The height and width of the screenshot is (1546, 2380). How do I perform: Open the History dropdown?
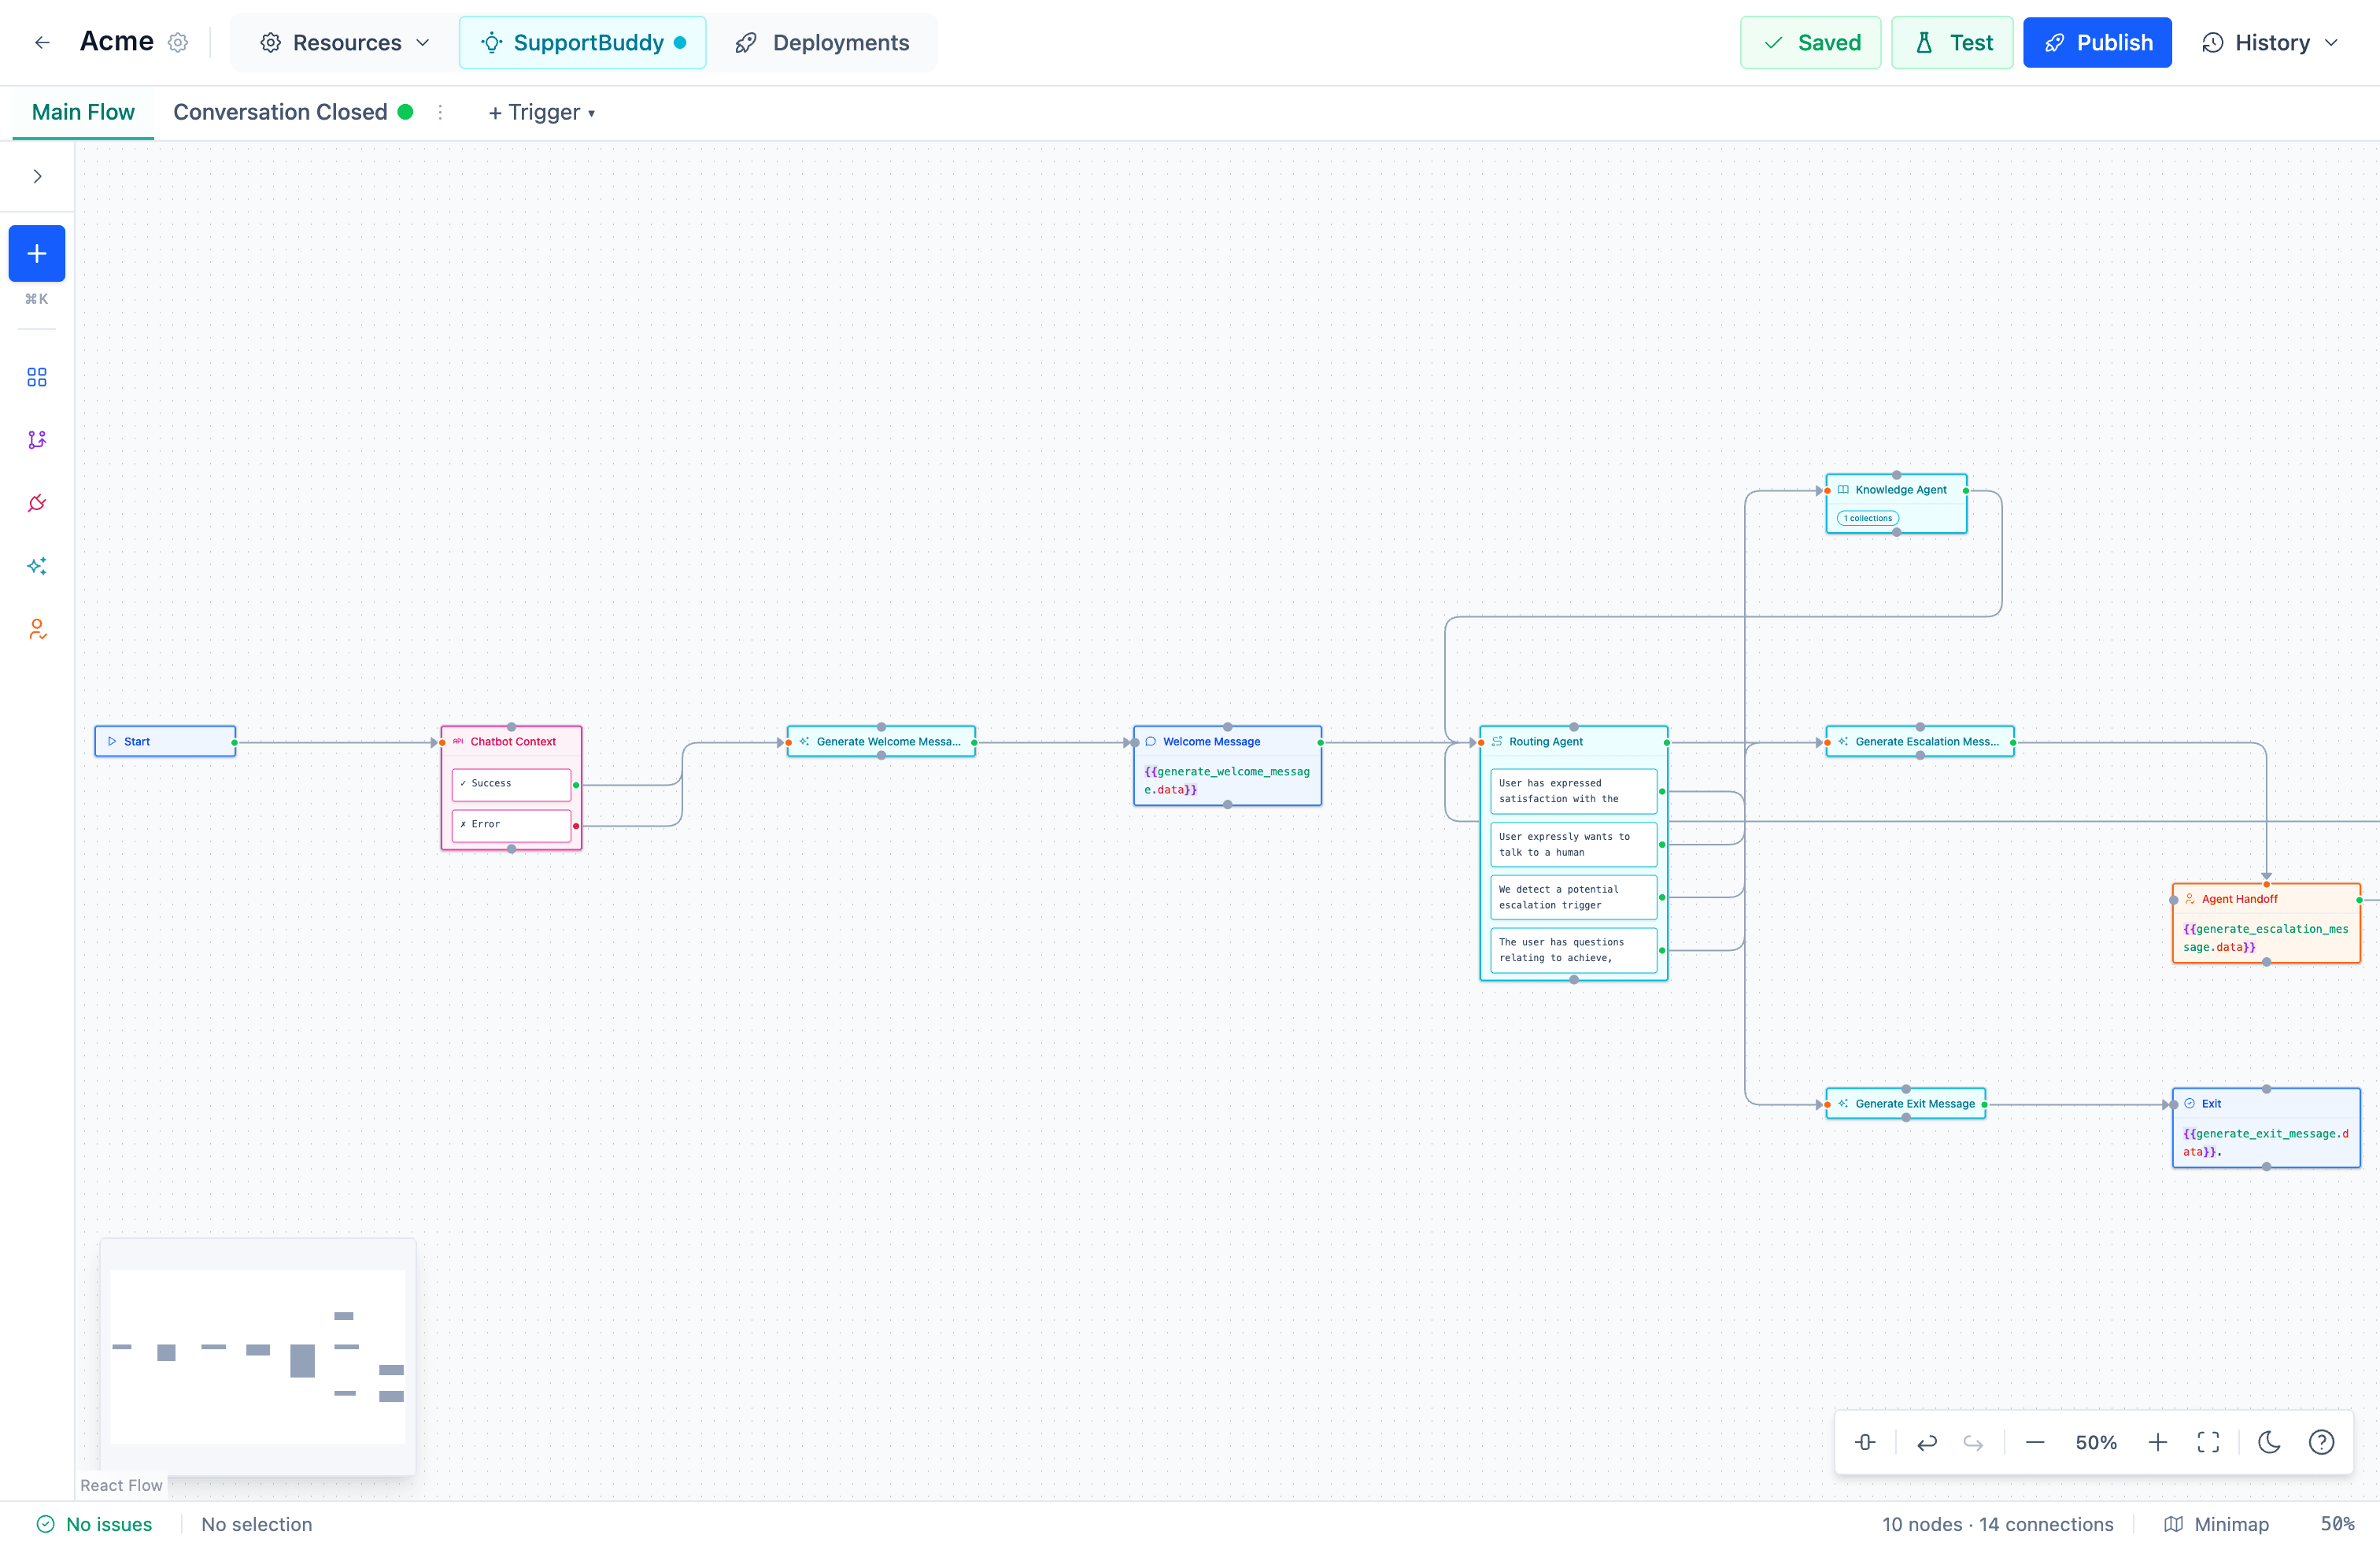pyautogui.click(x=2270, y=43)
